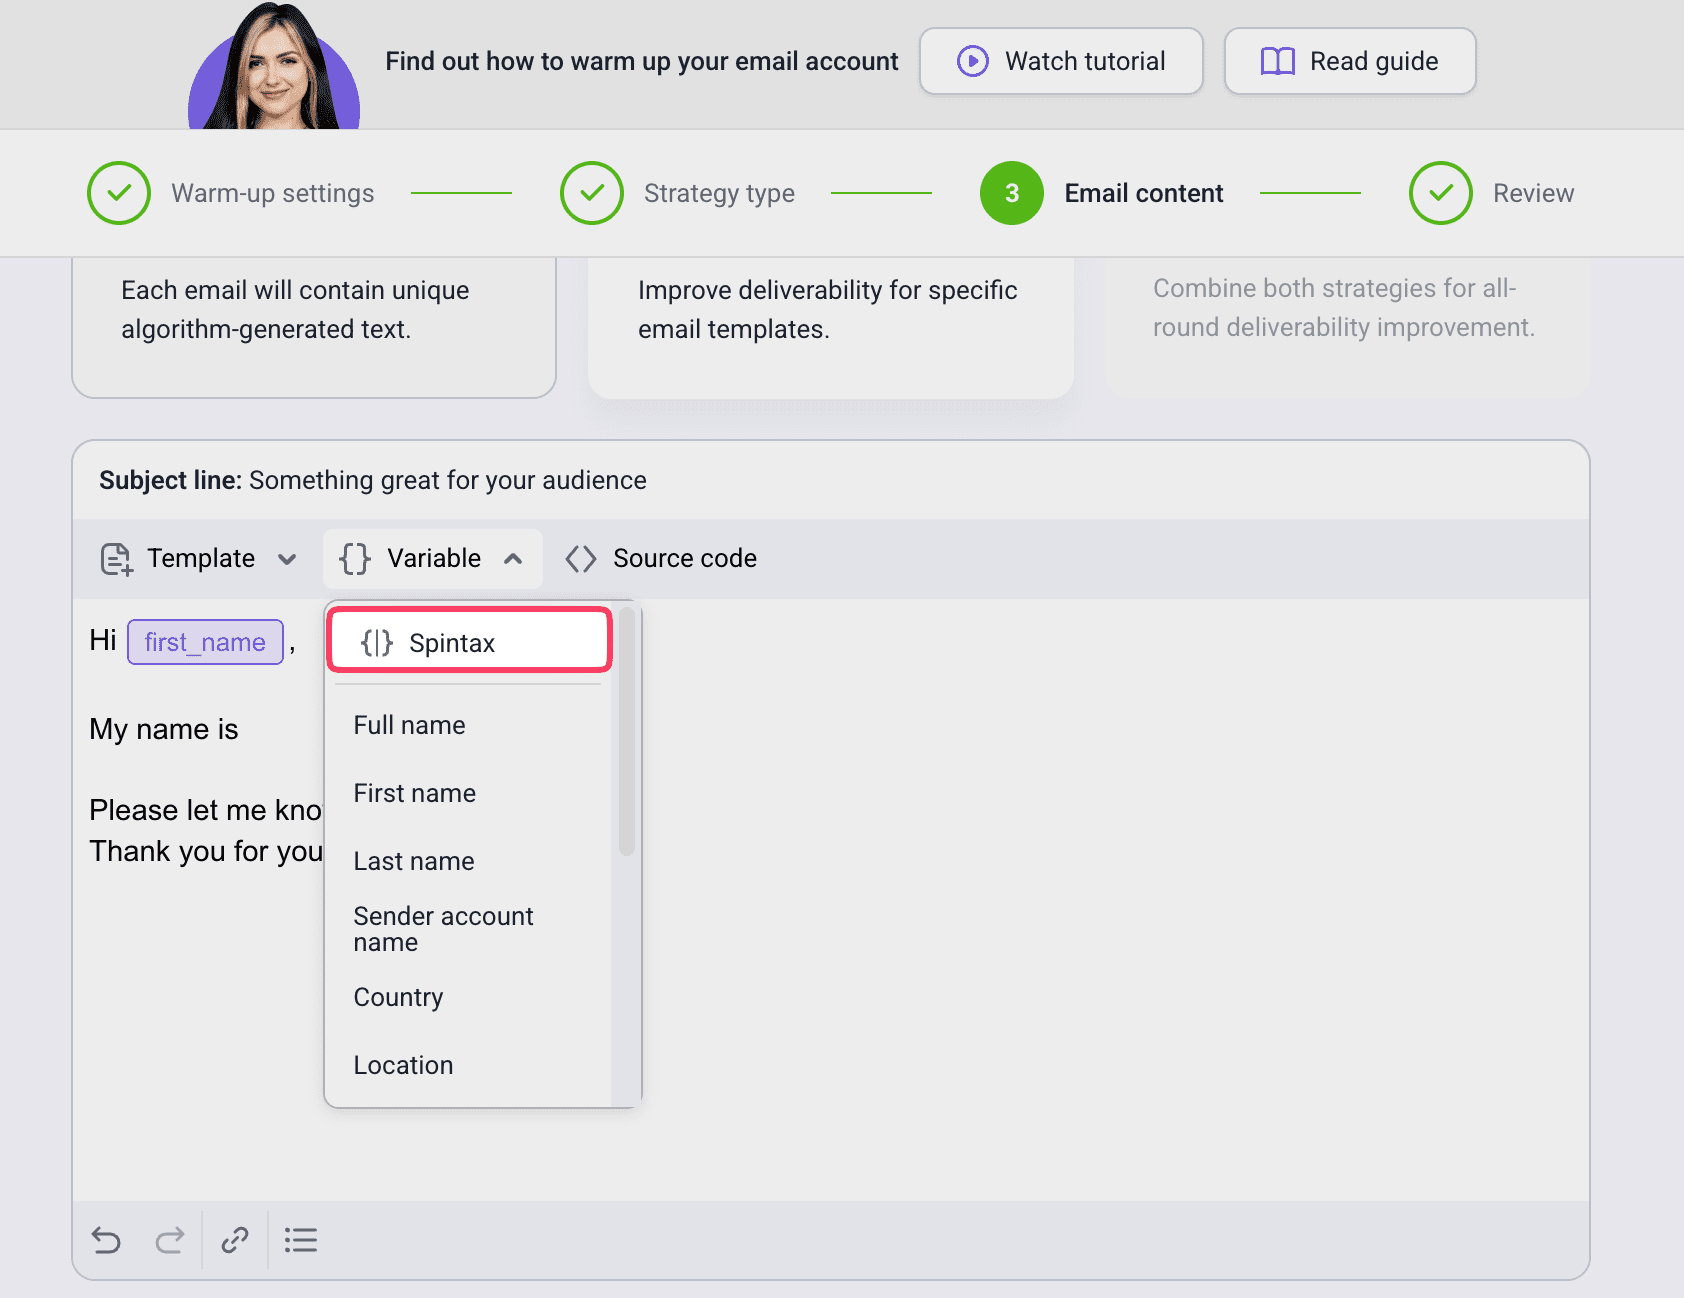Screen dimensions: 1684x1298
Task: Click the Template document icon
Action: coord(116,559)
